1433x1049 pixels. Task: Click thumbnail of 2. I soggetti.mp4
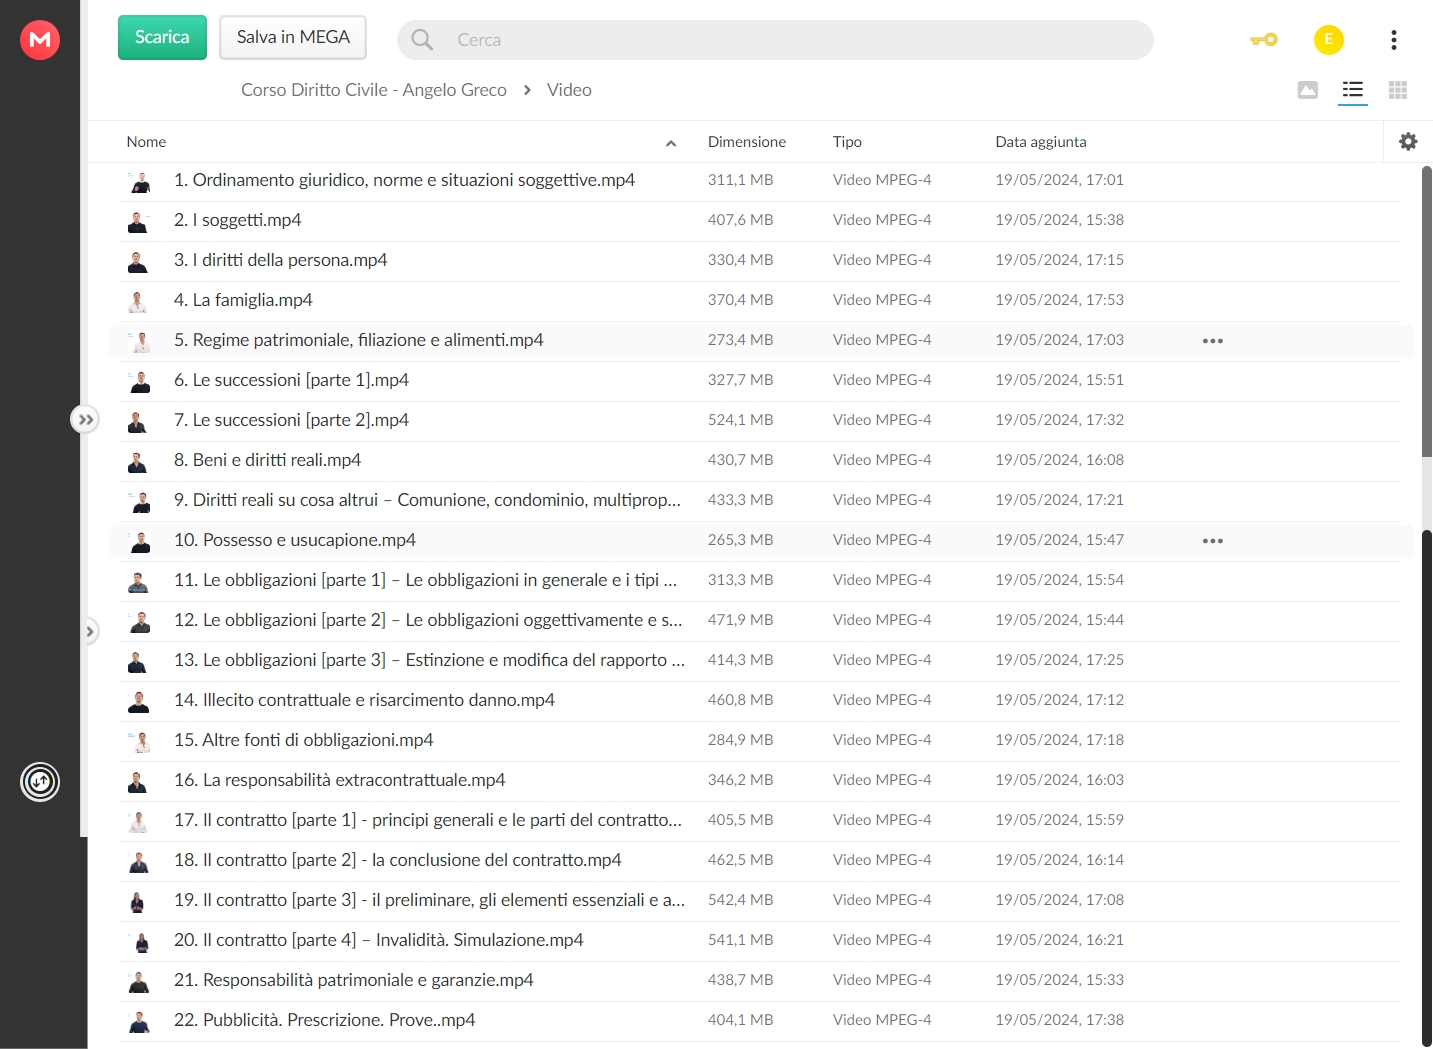click(139, 221)
